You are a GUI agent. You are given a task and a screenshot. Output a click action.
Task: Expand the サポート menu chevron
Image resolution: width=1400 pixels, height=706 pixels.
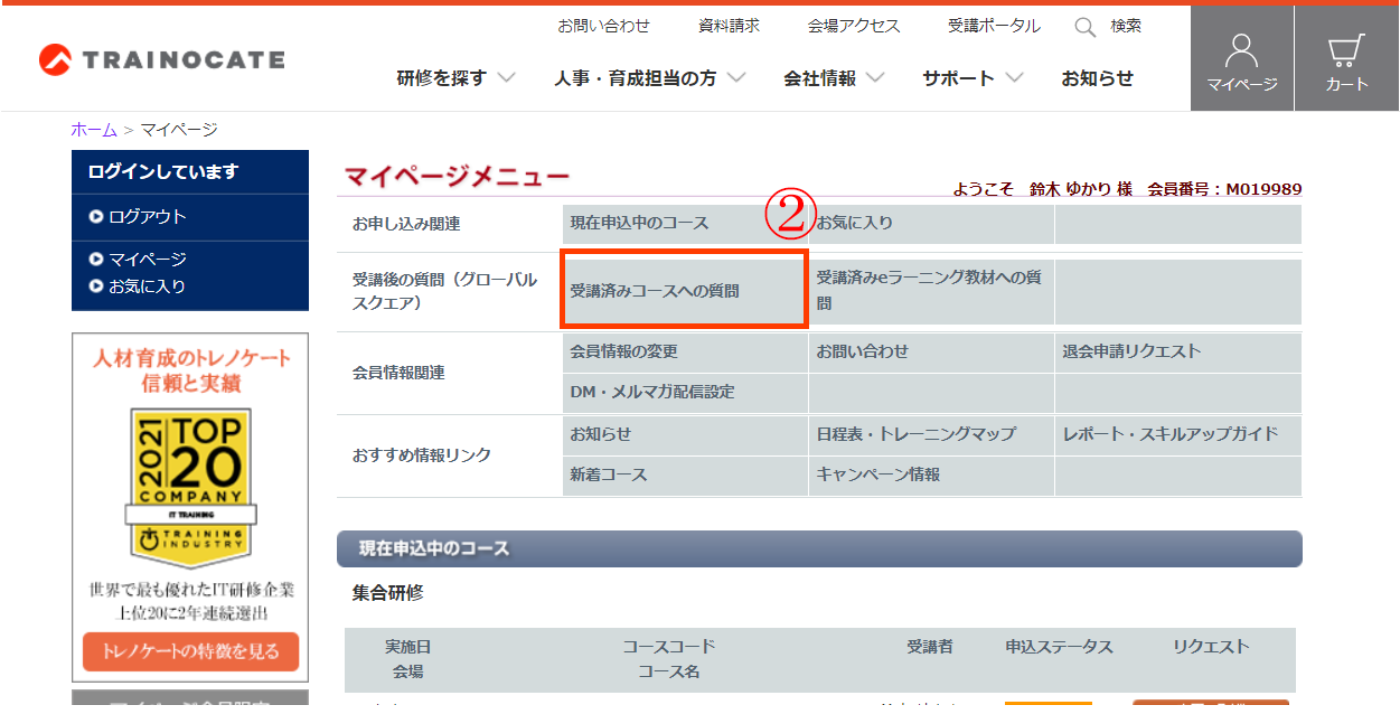tap(1014, 78)
